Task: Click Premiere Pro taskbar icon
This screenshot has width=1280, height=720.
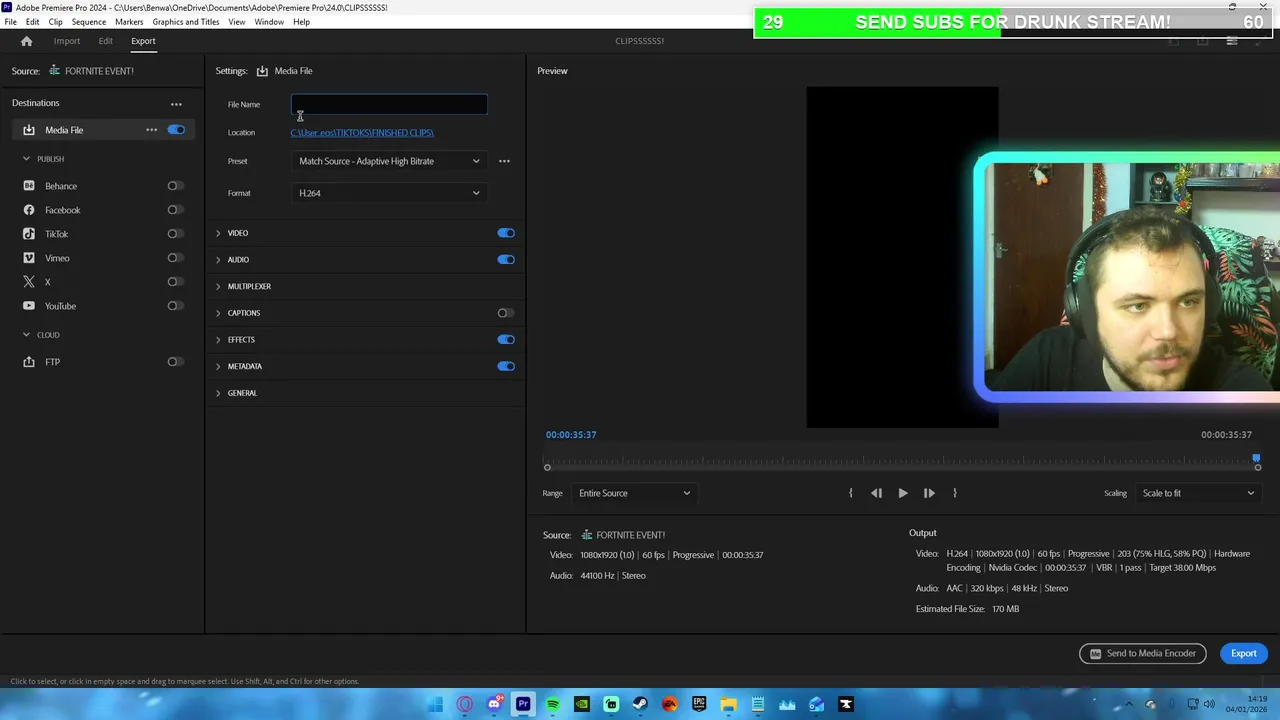Action: point(523,704)
